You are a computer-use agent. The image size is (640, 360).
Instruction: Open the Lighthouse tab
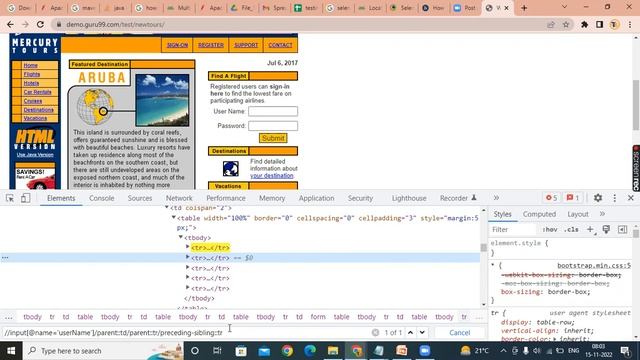pos(409,198)
